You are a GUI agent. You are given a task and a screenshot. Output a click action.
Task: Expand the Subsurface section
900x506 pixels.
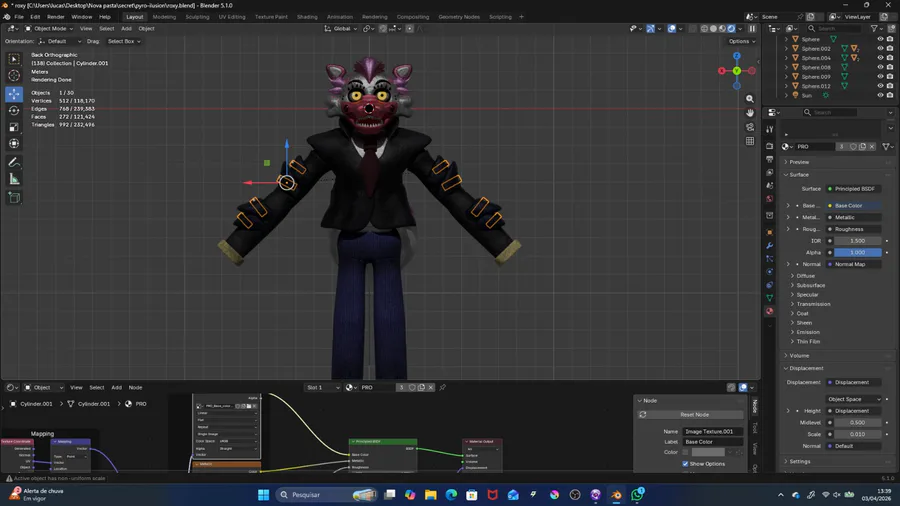810,285
